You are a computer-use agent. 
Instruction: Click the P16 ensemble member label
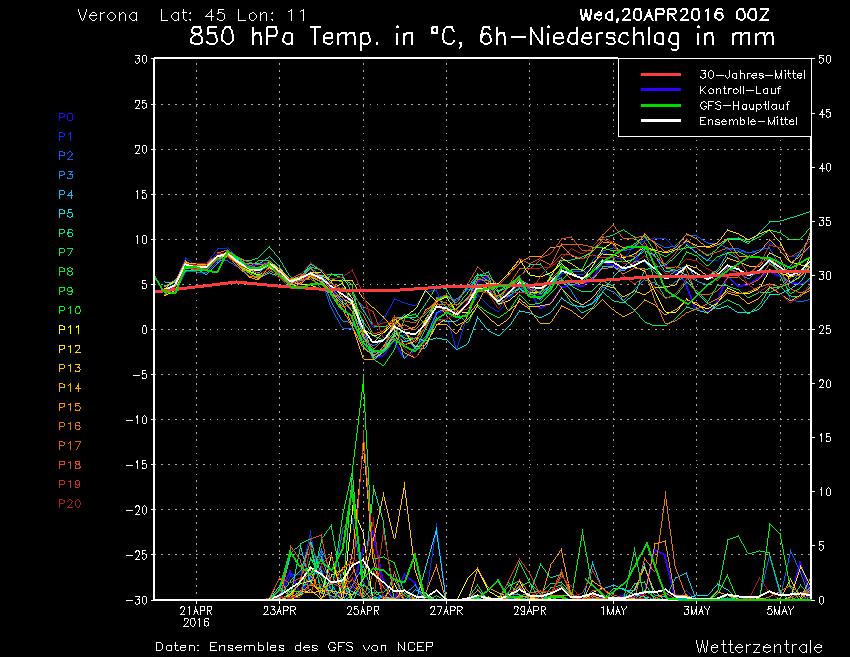[69, 426]
